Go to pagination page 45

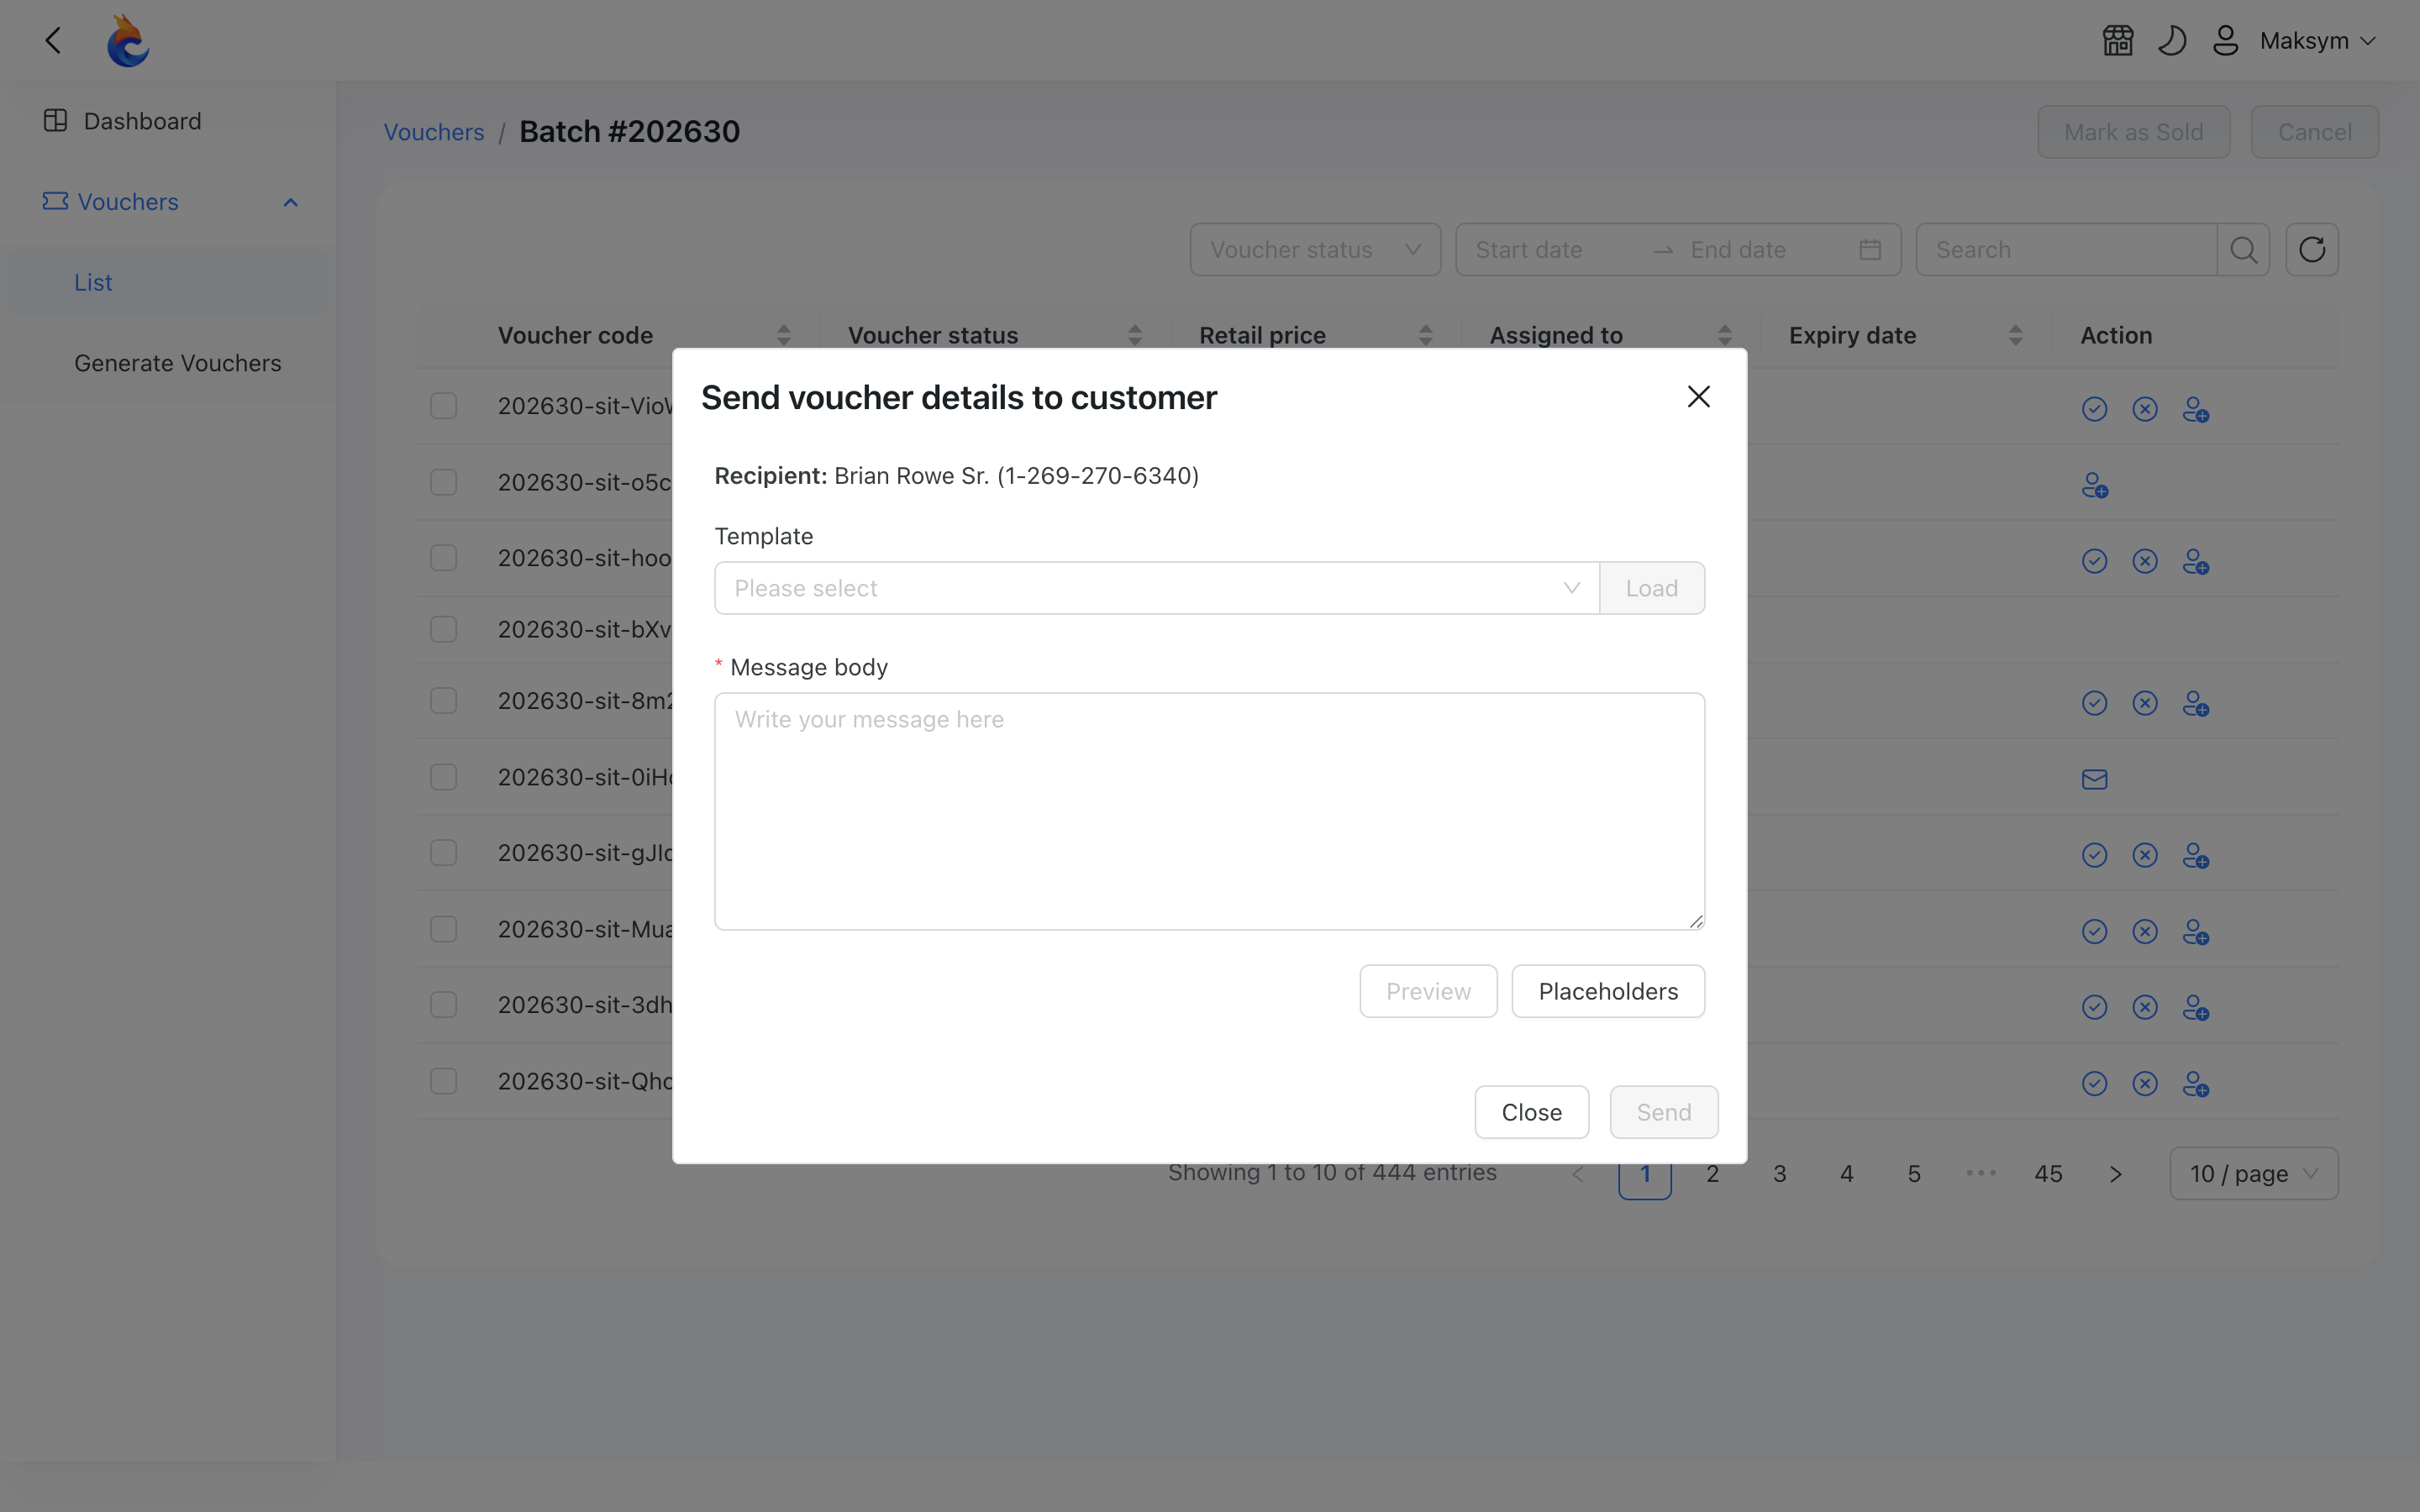point(2048,1174)
